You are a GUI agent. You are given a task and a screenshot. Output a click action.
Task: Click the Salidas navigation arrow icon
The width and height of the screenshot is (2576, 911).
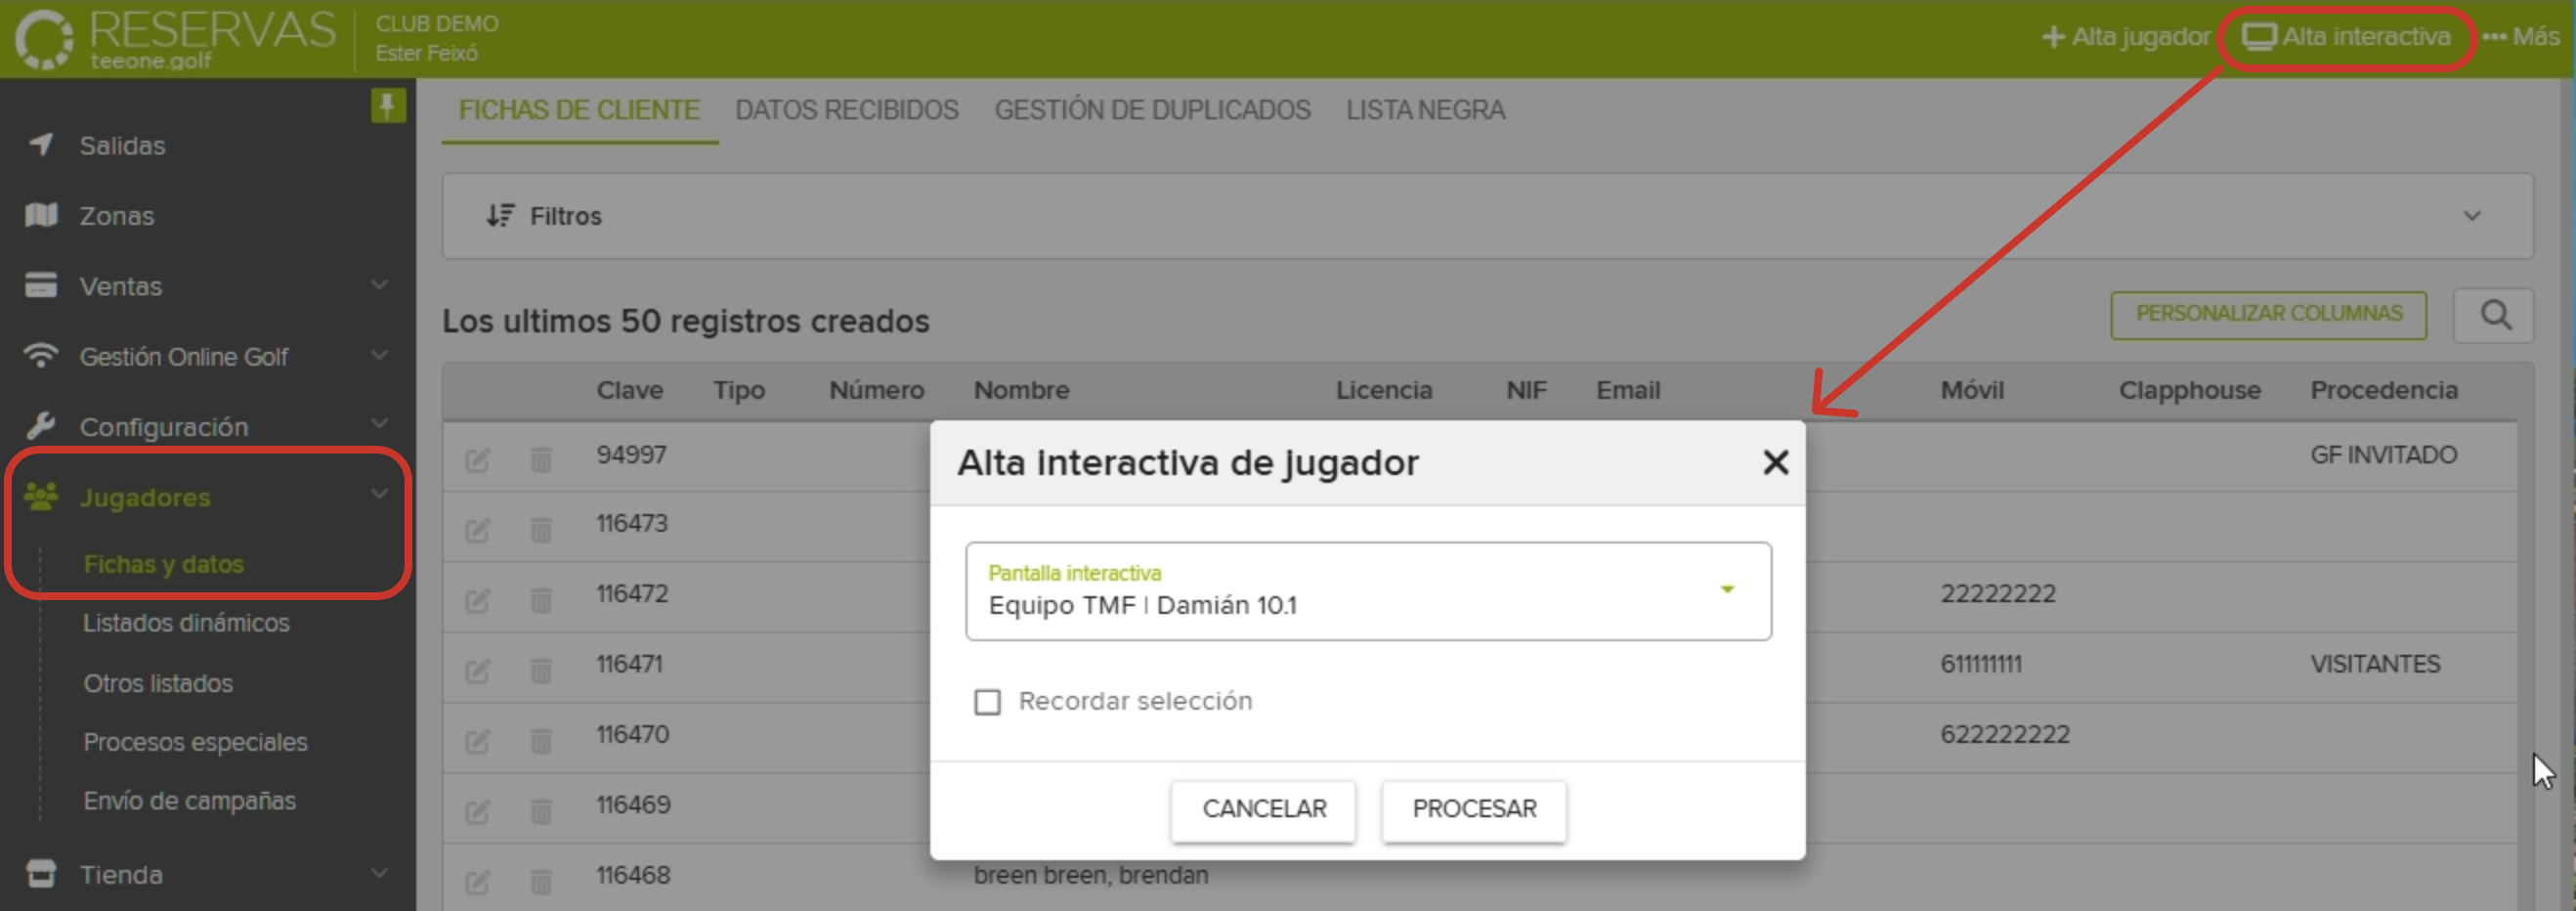click(x=41, y=144)
